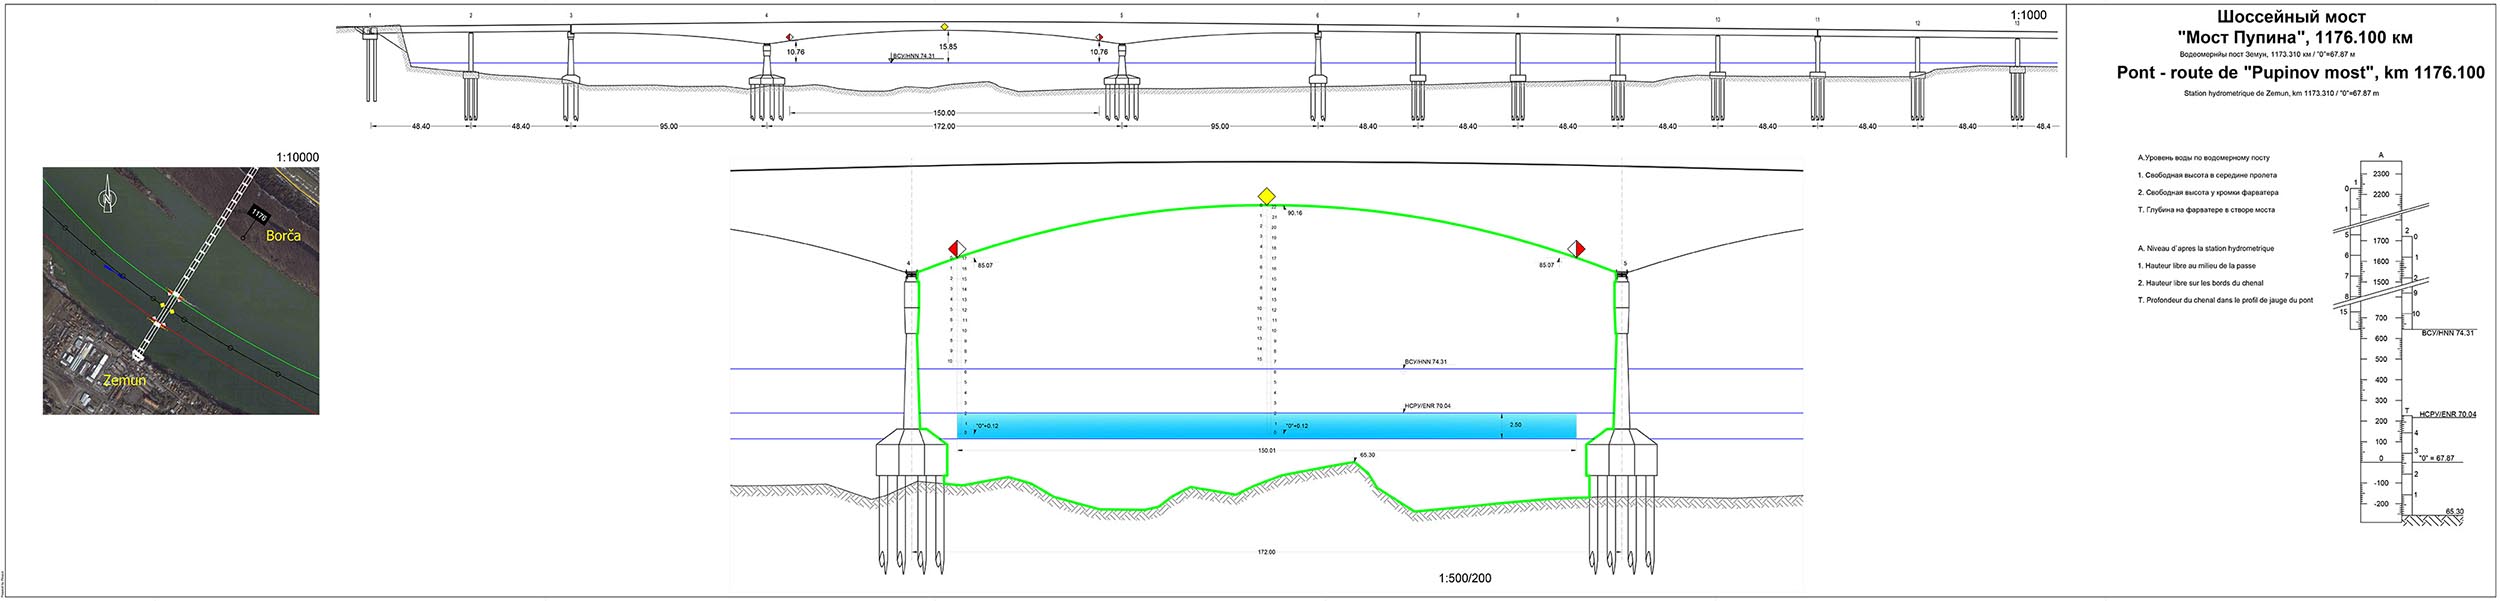Click the 65.30 riverbed peak elevation label
The height and width of the screenshot is (601, 2500).
coord(1367,456)
